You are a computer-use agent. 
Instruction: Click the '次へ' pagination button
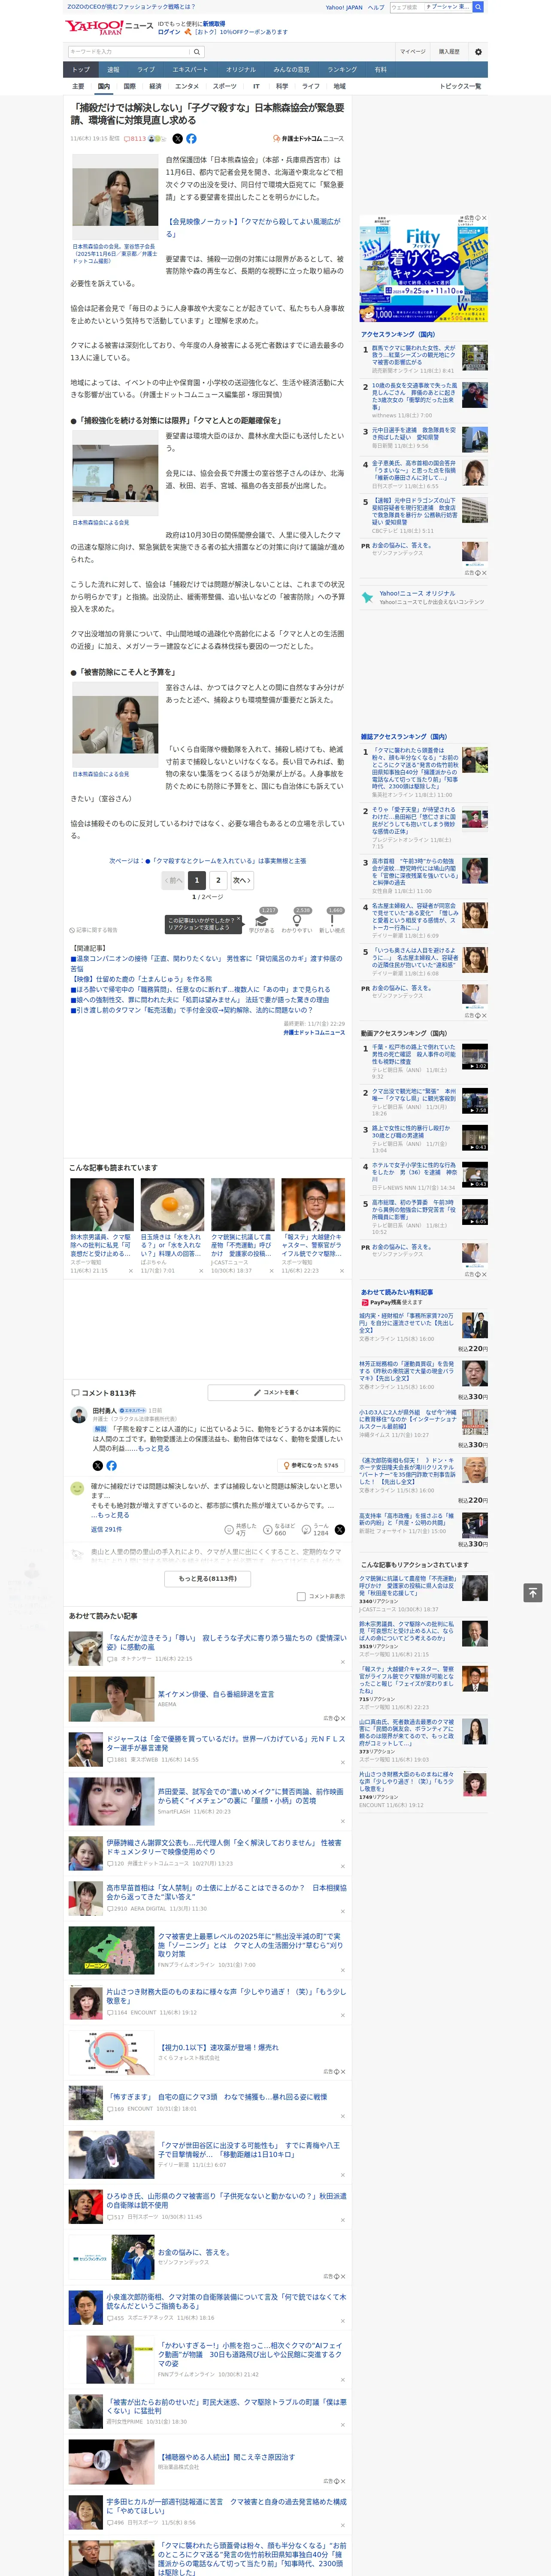[x=242, y=880]
